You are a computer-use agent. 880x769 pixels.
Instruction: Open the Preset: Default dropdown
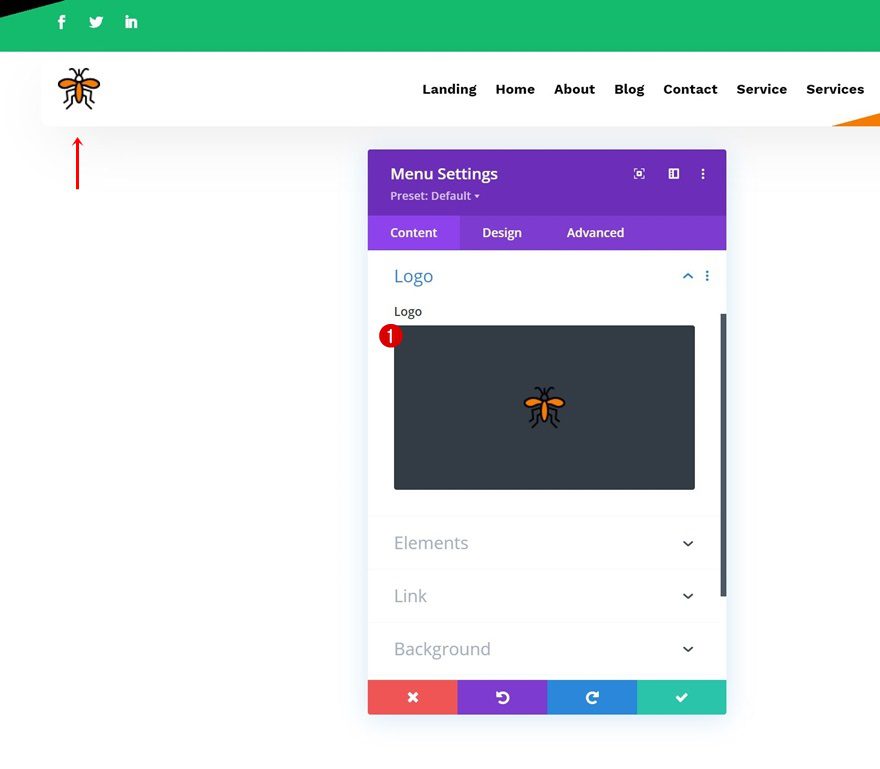(x=435, y=196)
